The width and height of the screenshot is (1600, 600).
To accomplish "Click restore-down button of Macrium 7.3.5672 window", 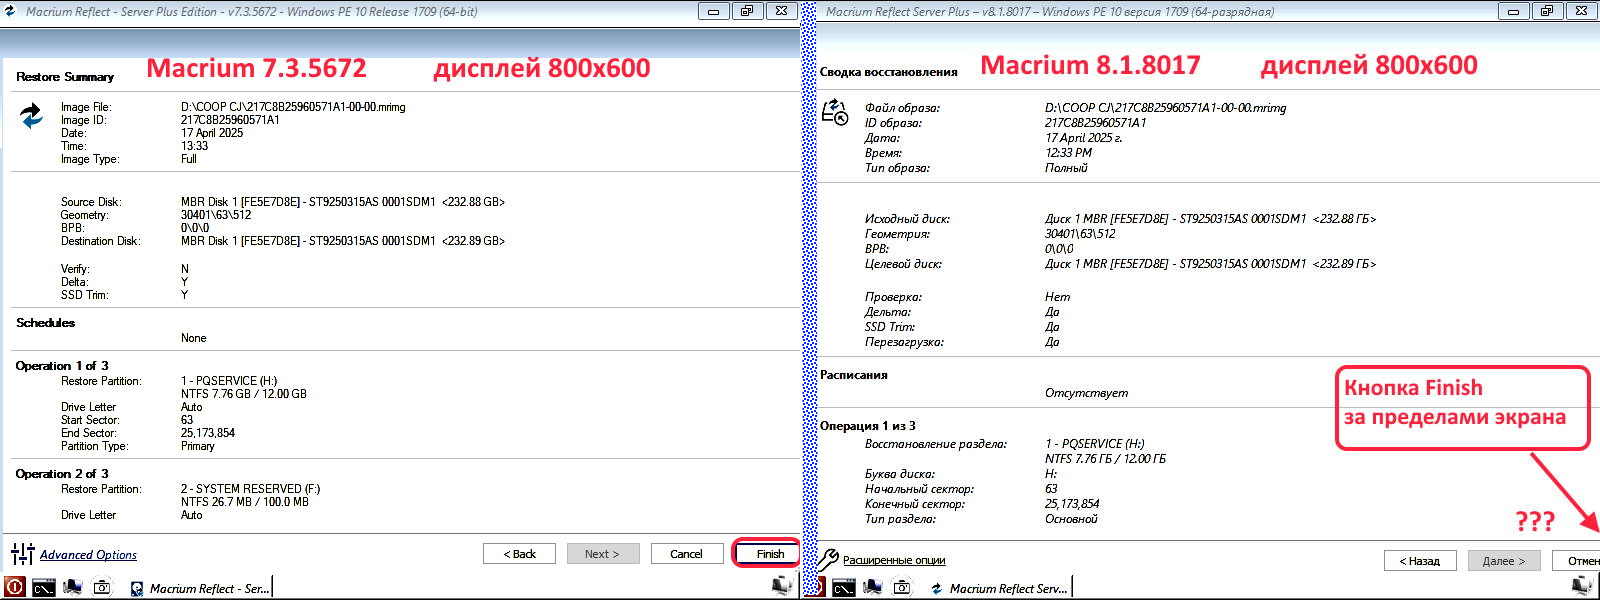I will [x=746, y=11].
